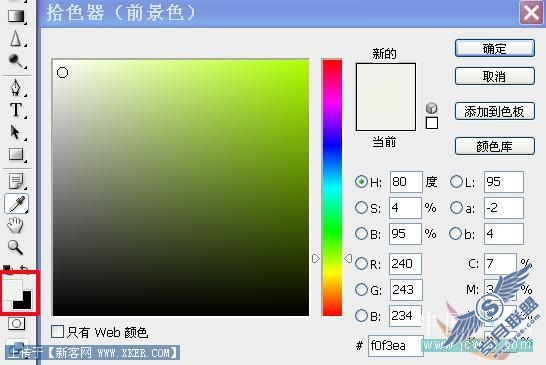The image size is (546, 365).
Task: Click the foreground color swatch in toolbar
Action: [12, 289]
